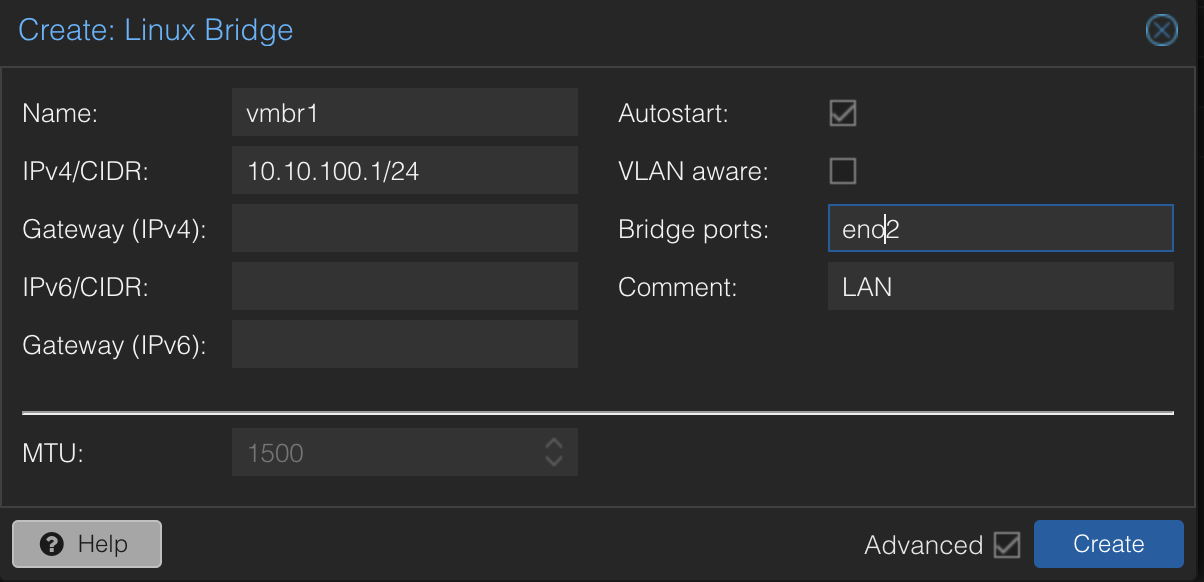Focus the Name field containing vmbr1
Viewport: 1204px width, 582px height.
pos(405,112)
